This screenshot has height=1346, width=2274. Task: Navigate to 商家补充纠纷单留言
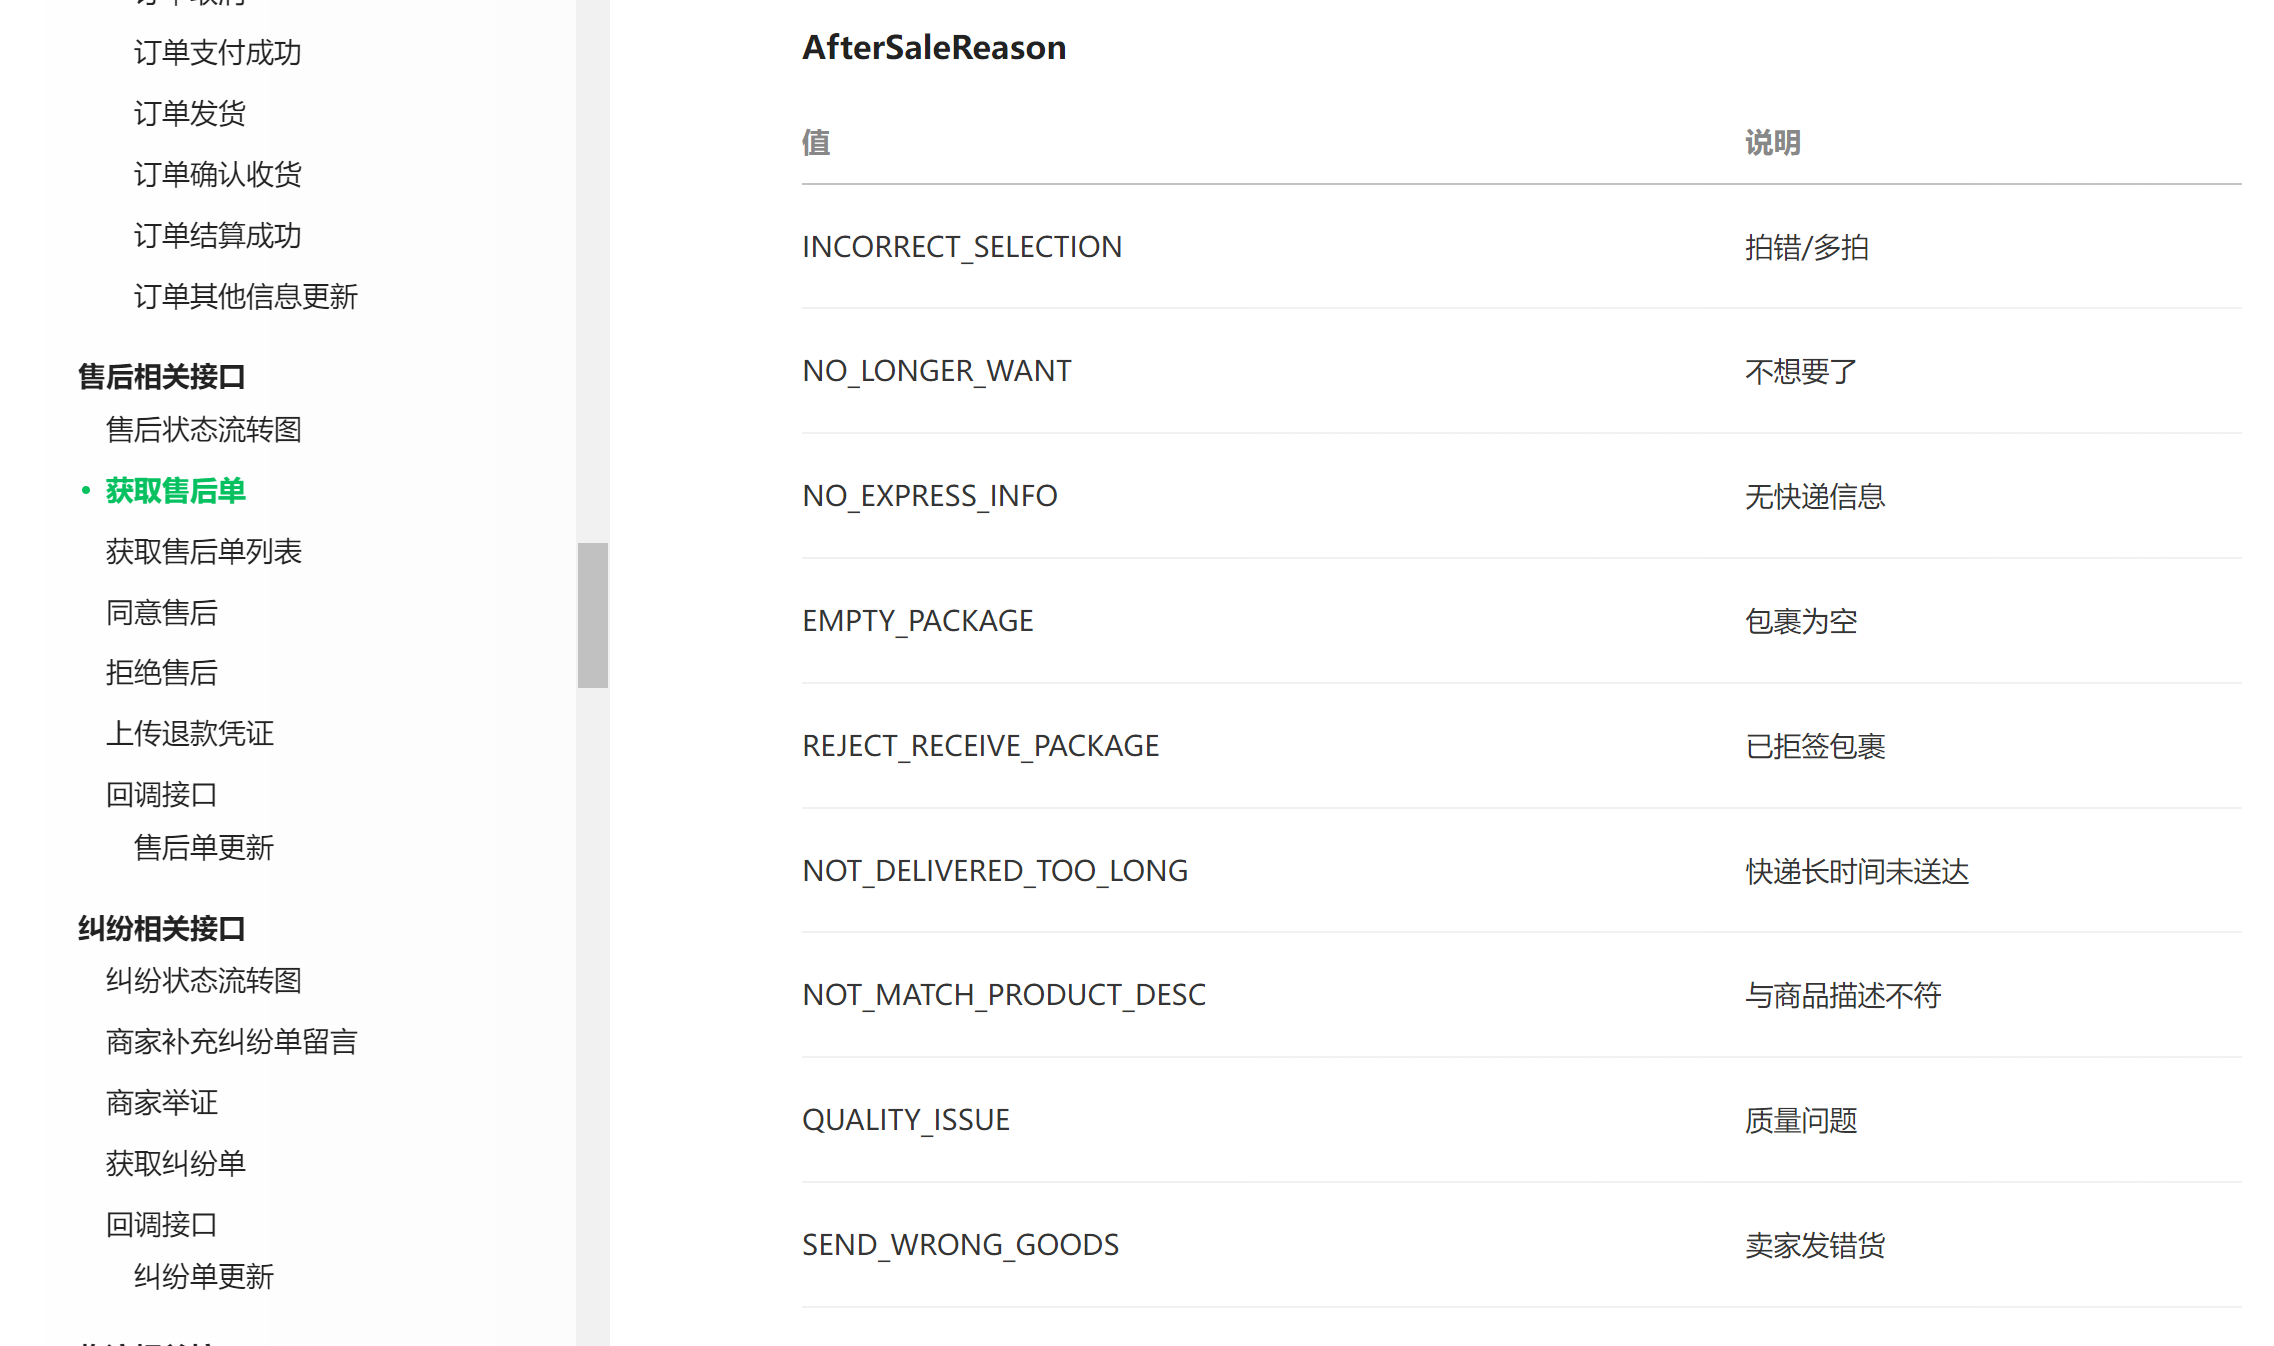point(231,1042)
